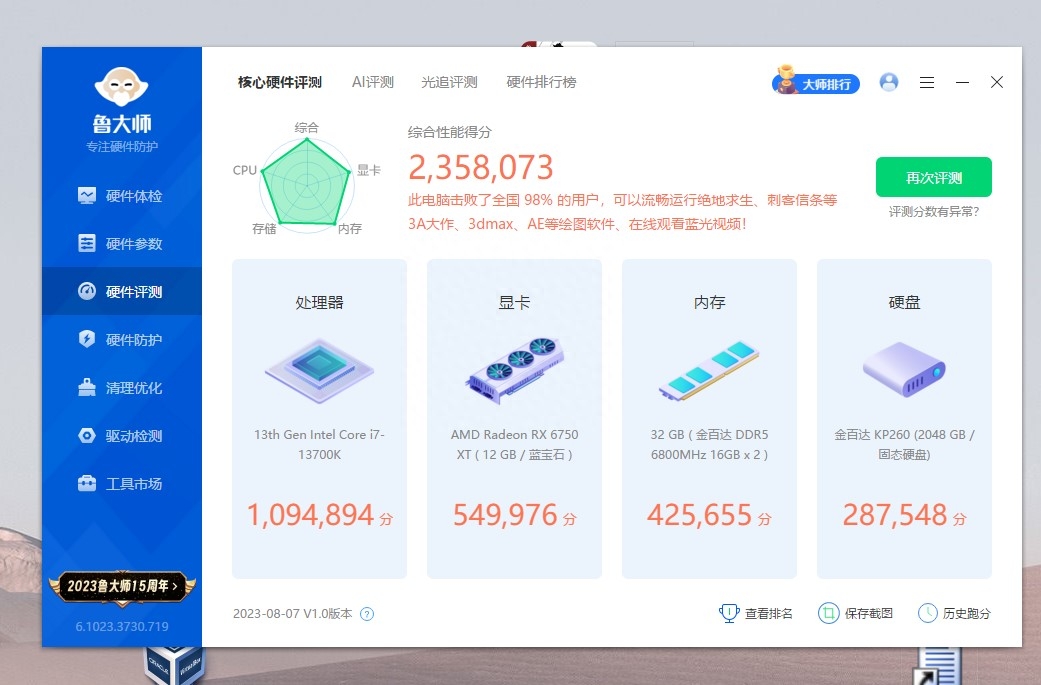The width and height of the screenshot is (1041, 685).
Task: Click the 金百达 DDR5 6800MHz memory text
Action: coord(709,445)
